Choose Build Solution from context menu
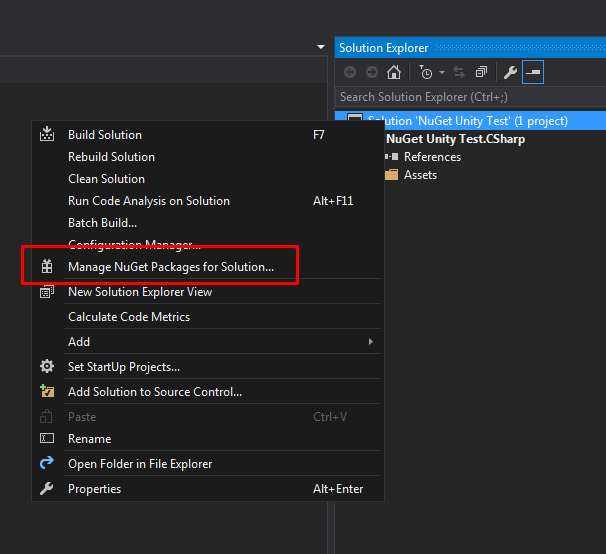The image size is (606, 554). coord(208,135)
